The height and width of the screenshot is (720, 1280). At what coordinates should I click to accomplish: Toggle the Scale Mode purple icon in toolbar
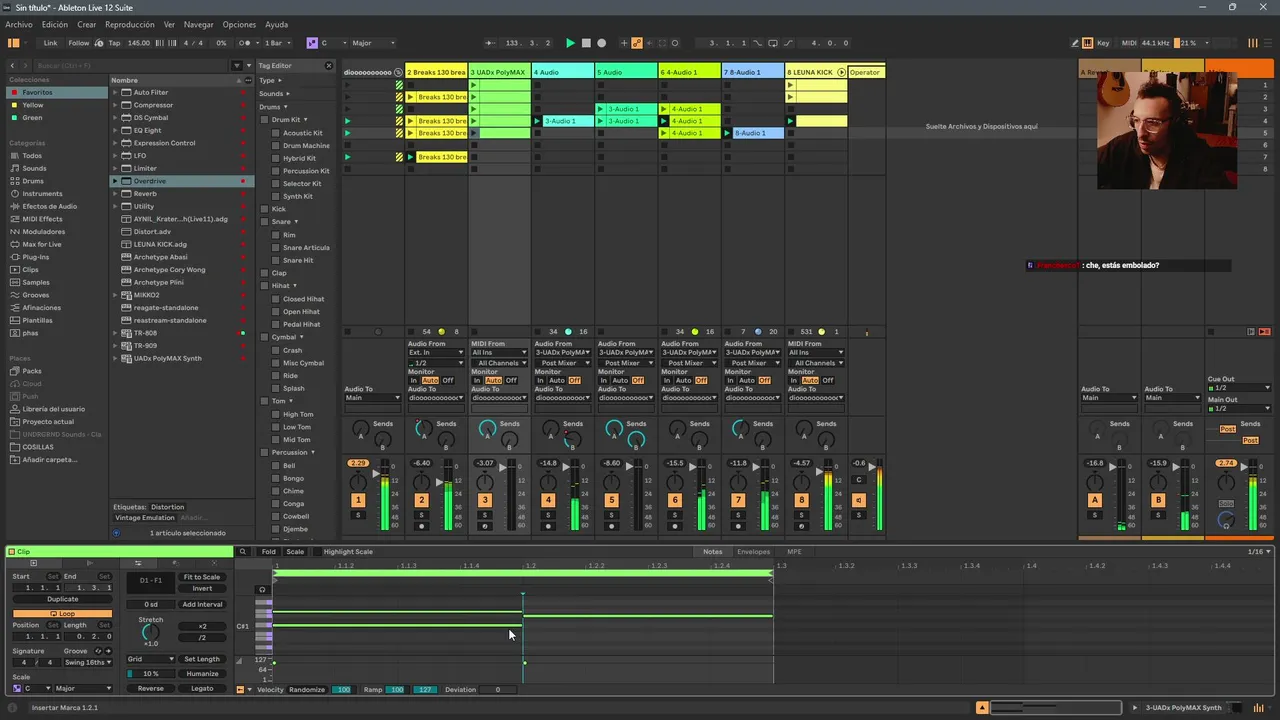tap(312, 43)
